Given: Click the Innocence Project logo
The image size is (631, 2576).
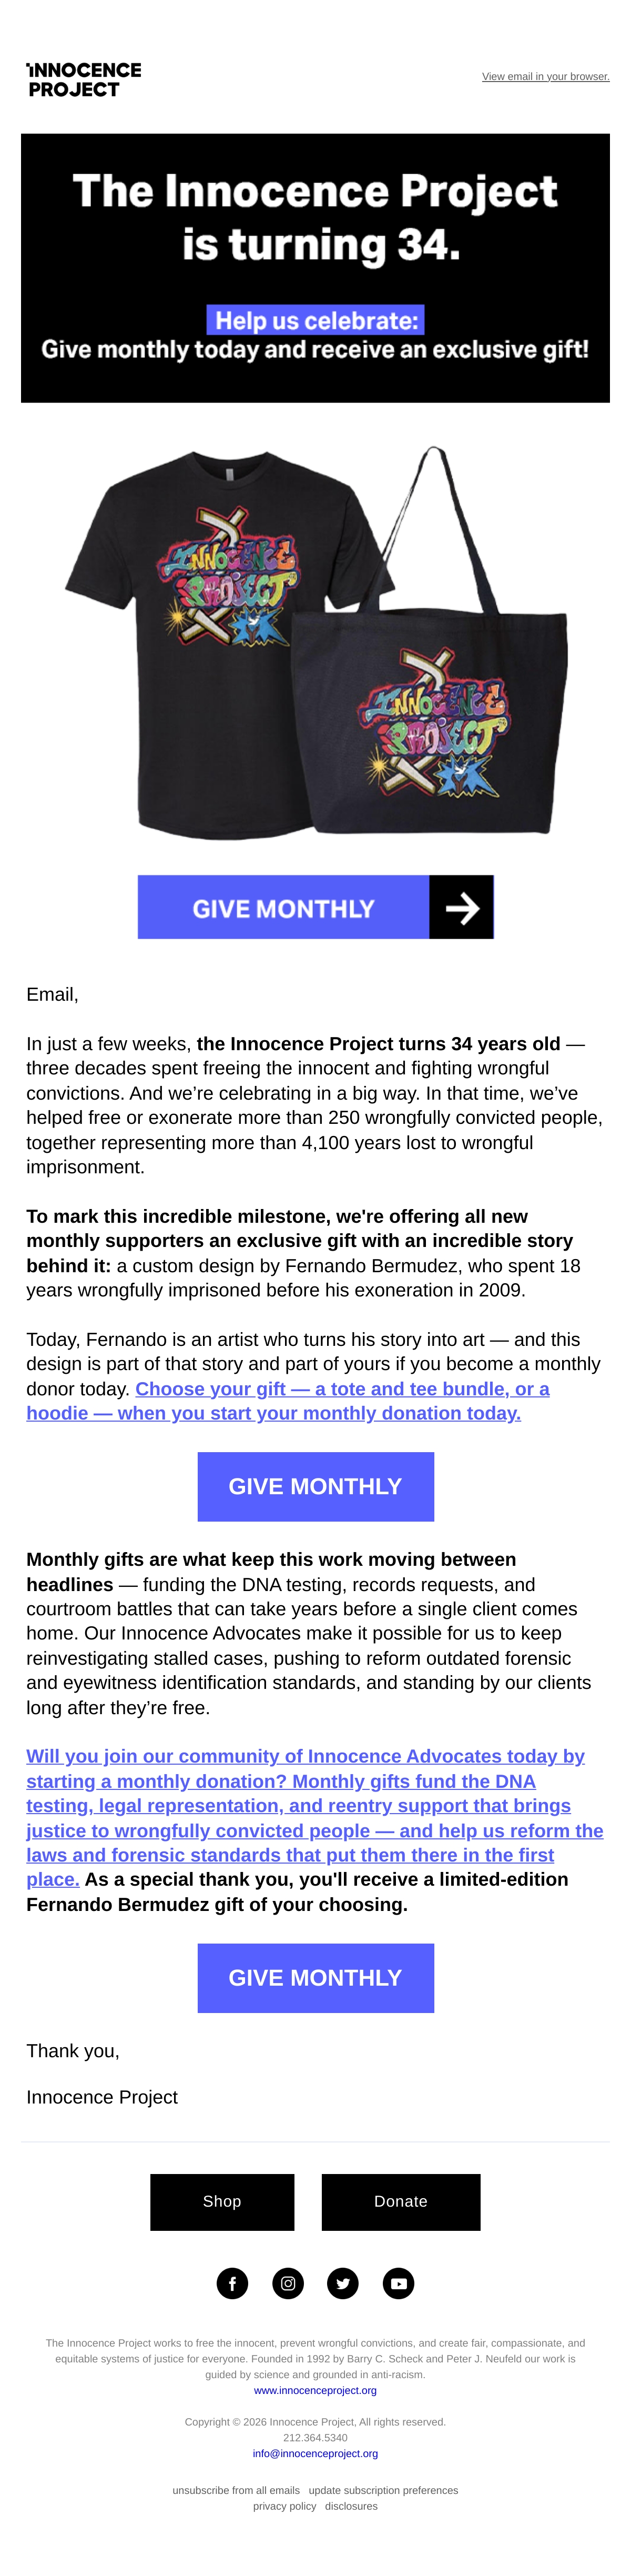Looking at the screenshot, I should pos(84,79).
